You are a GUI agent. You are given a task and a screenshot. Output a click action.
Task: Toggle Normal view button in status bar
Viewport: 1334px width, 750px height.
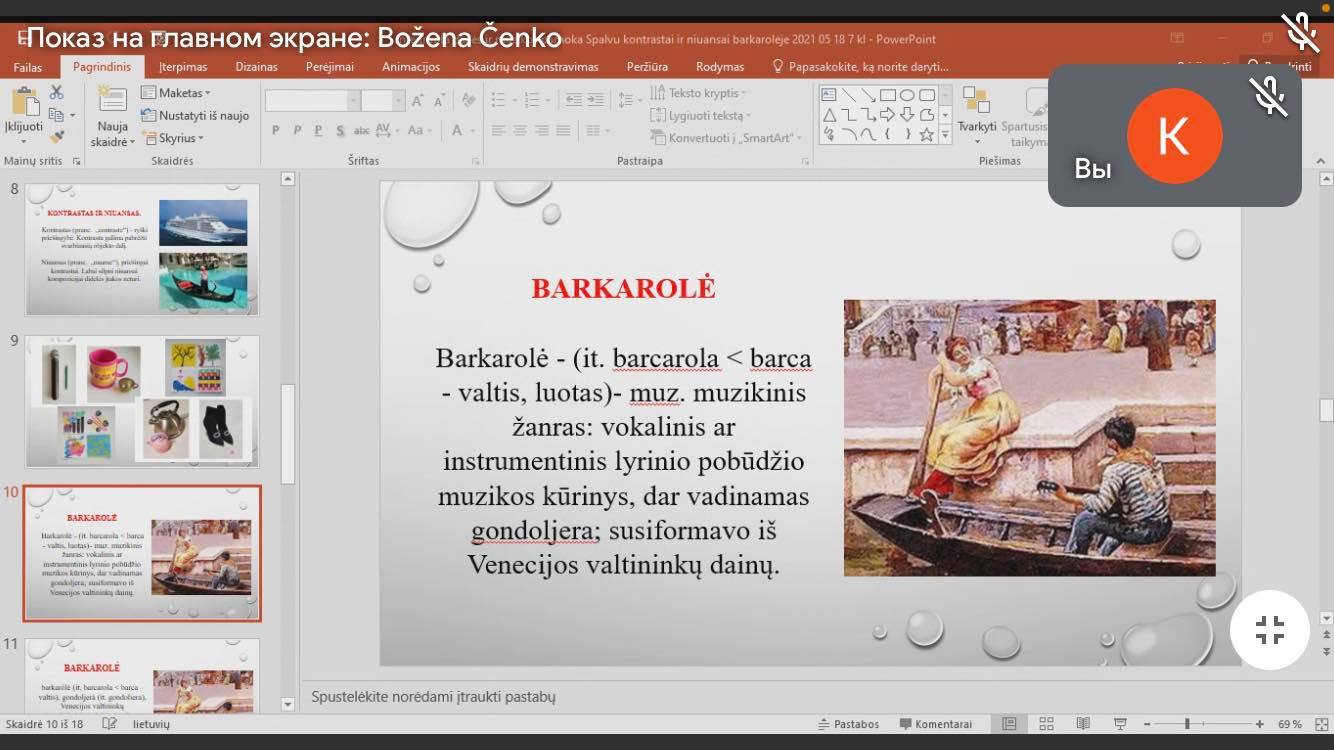[1009, 724]
